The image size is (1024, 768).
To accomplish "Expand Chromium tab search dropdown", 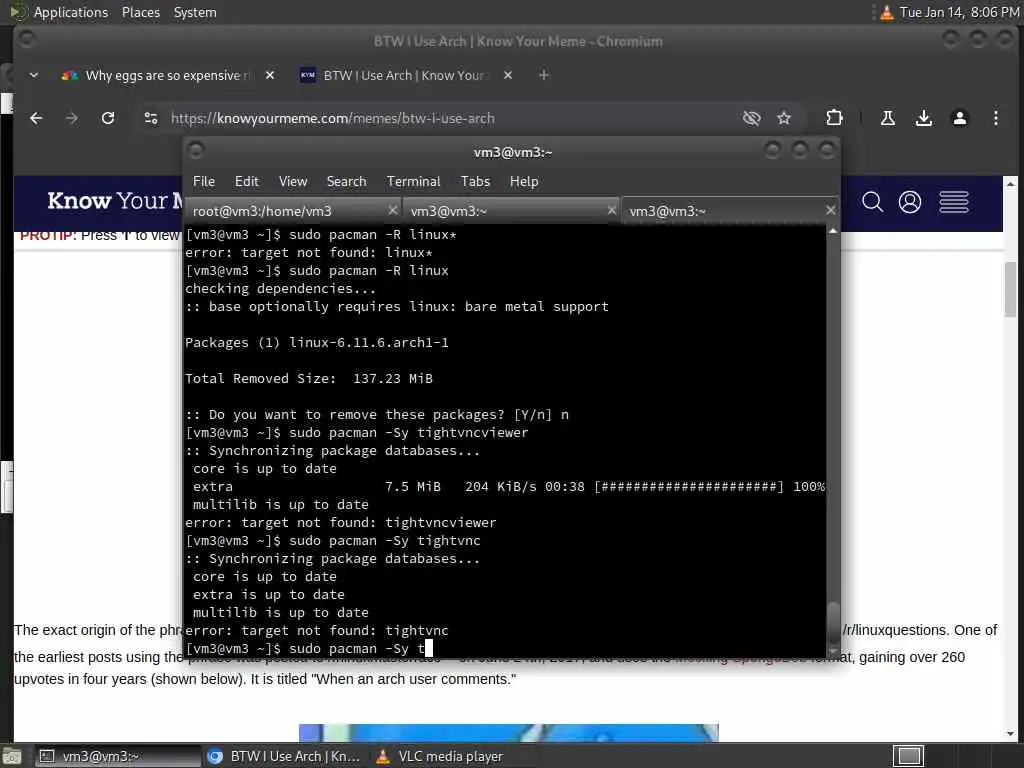I will coord(34,75).
